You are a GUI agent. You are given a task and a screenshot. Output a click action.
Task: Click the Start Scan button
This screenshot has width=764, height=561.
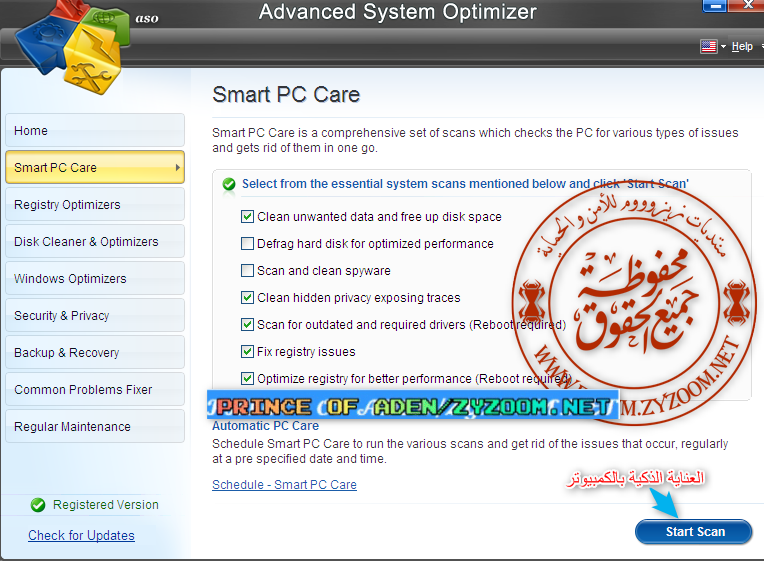pos(694,531)
